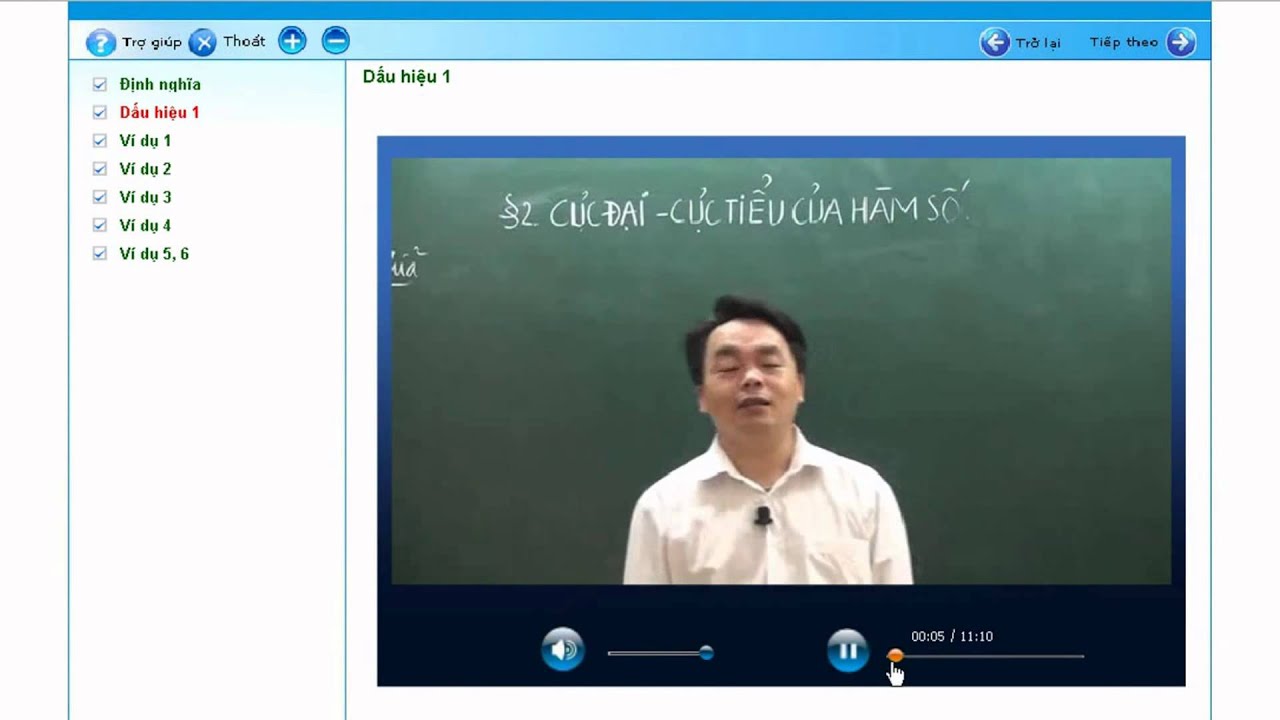Pause the lecture video
Viewport: 1280px width, 720px height.
848,651
